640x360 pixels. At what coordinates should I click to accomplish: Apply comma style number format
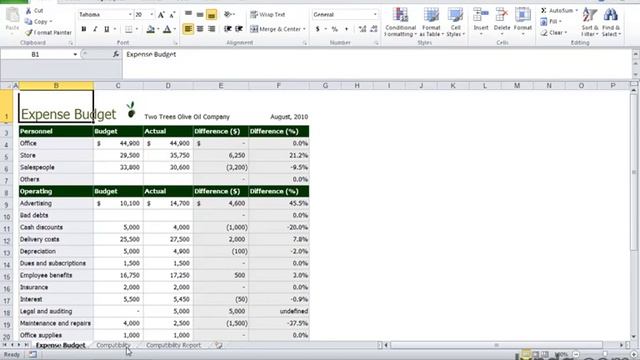click(x=346, y=29)
